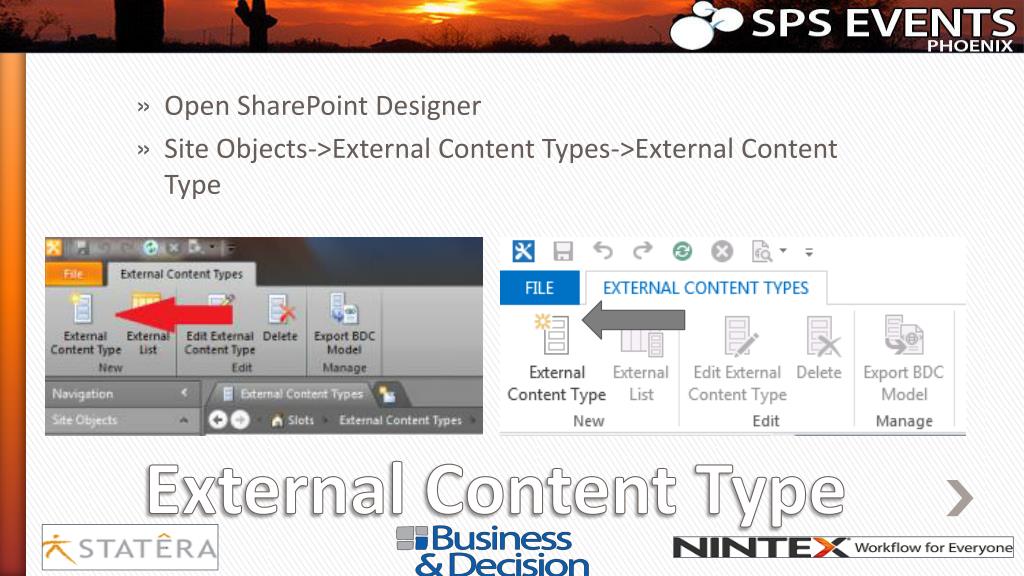Screen dimensions: 1024x576
Task: Click the Business & Decision logo
Action: 493,550
